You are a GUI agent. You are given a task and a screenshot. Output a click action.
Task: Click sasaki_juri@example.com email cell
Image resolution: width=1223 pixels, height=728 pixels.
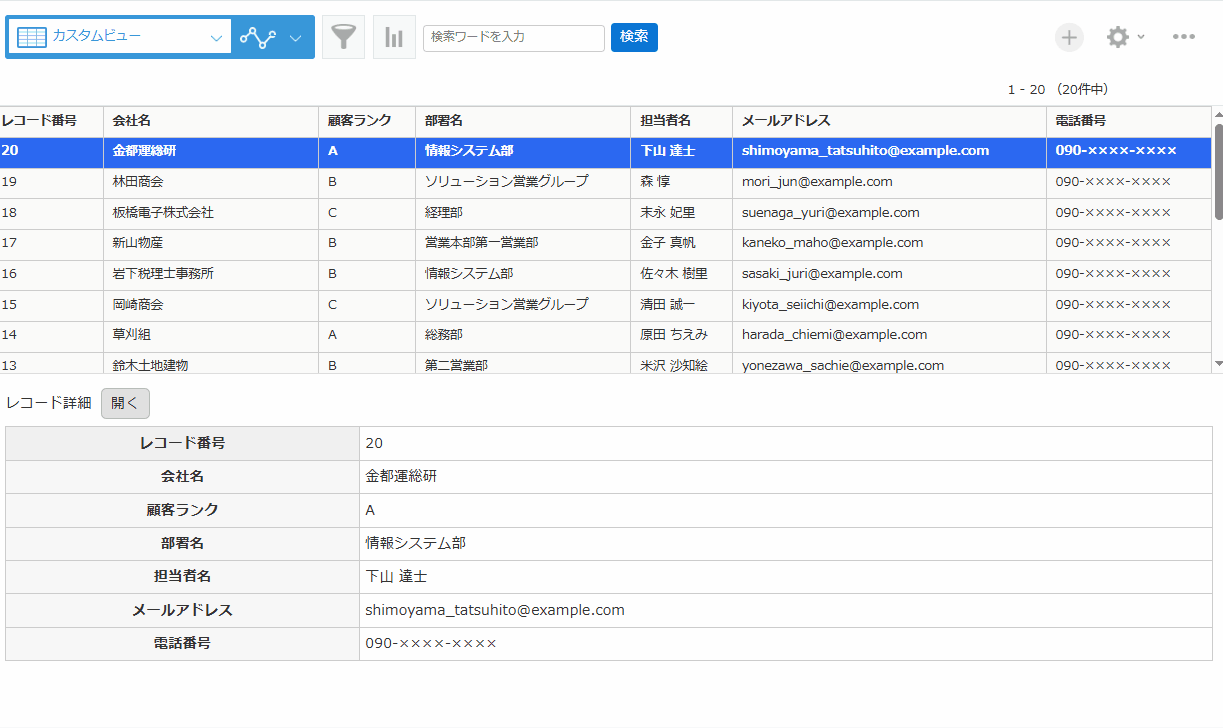pos(889,275)
